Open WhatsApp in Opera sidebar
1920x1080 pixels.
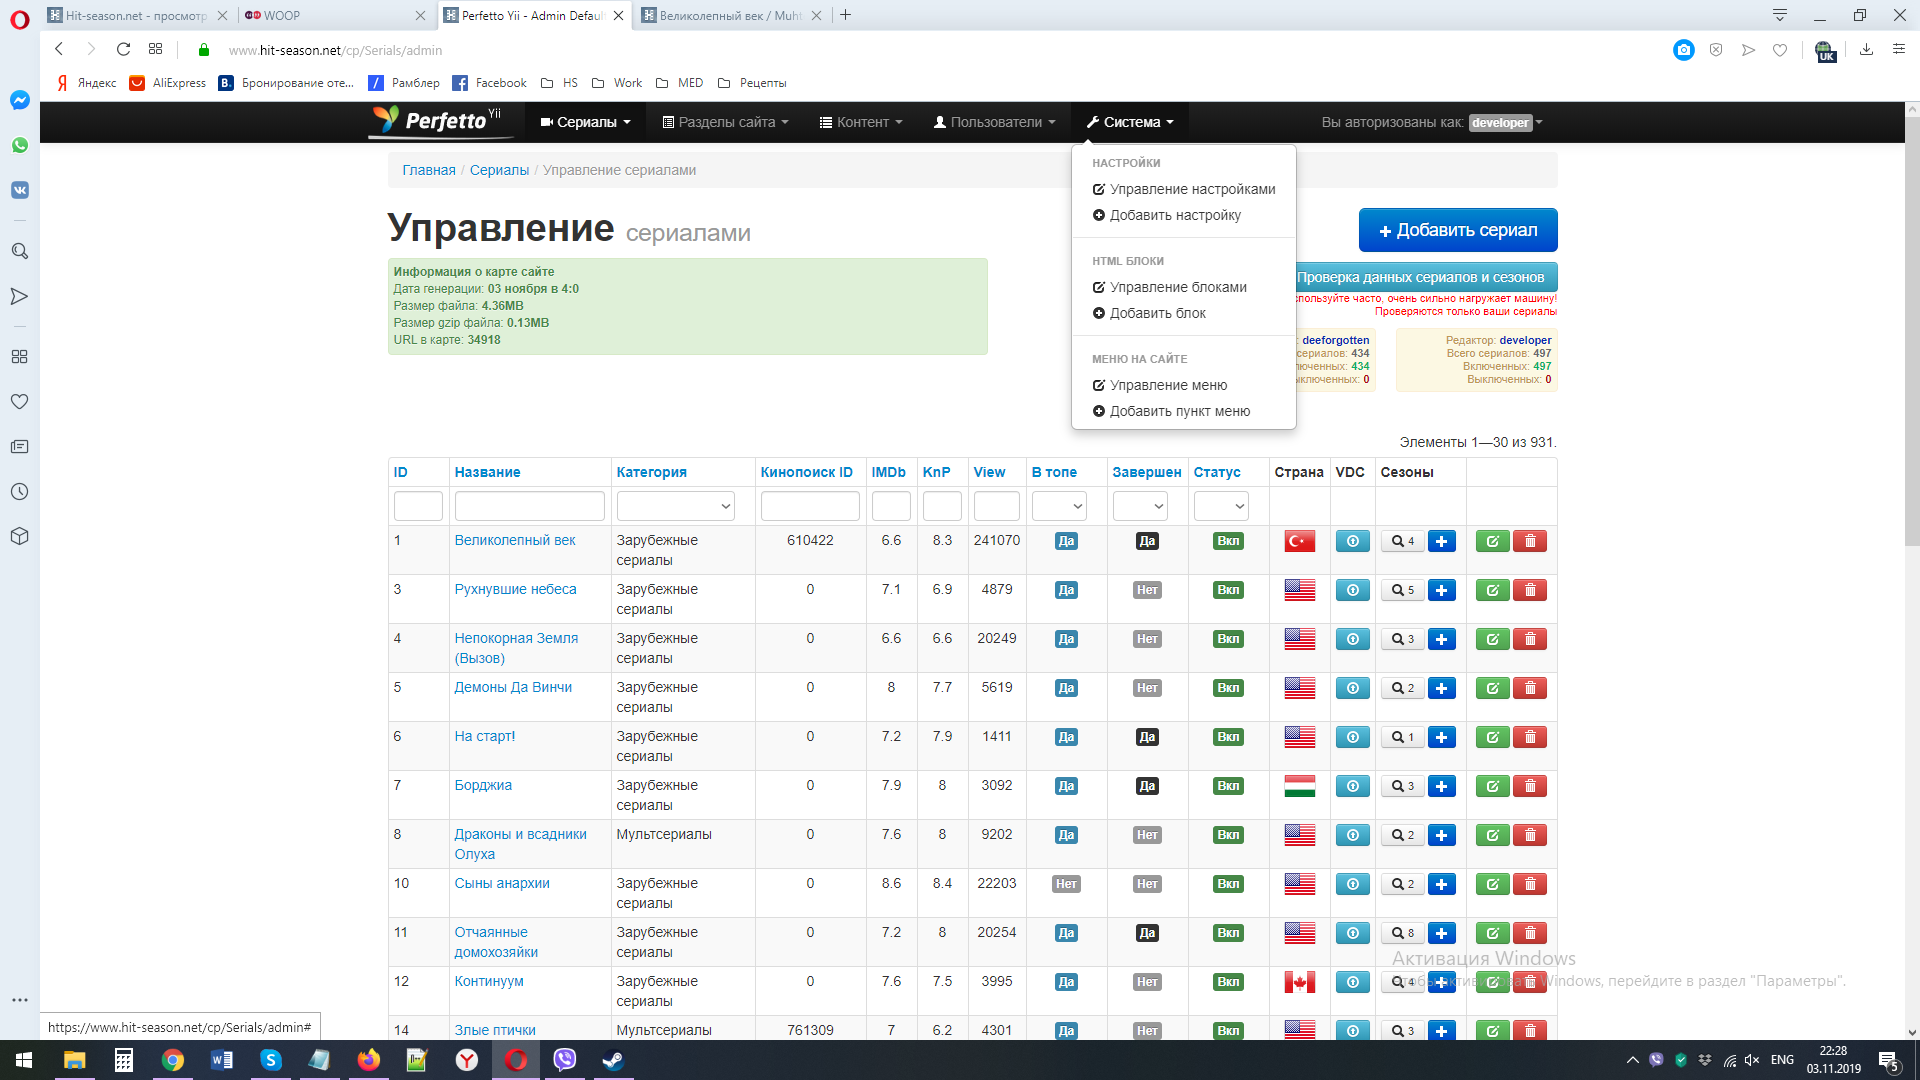[x=19, y=145]
